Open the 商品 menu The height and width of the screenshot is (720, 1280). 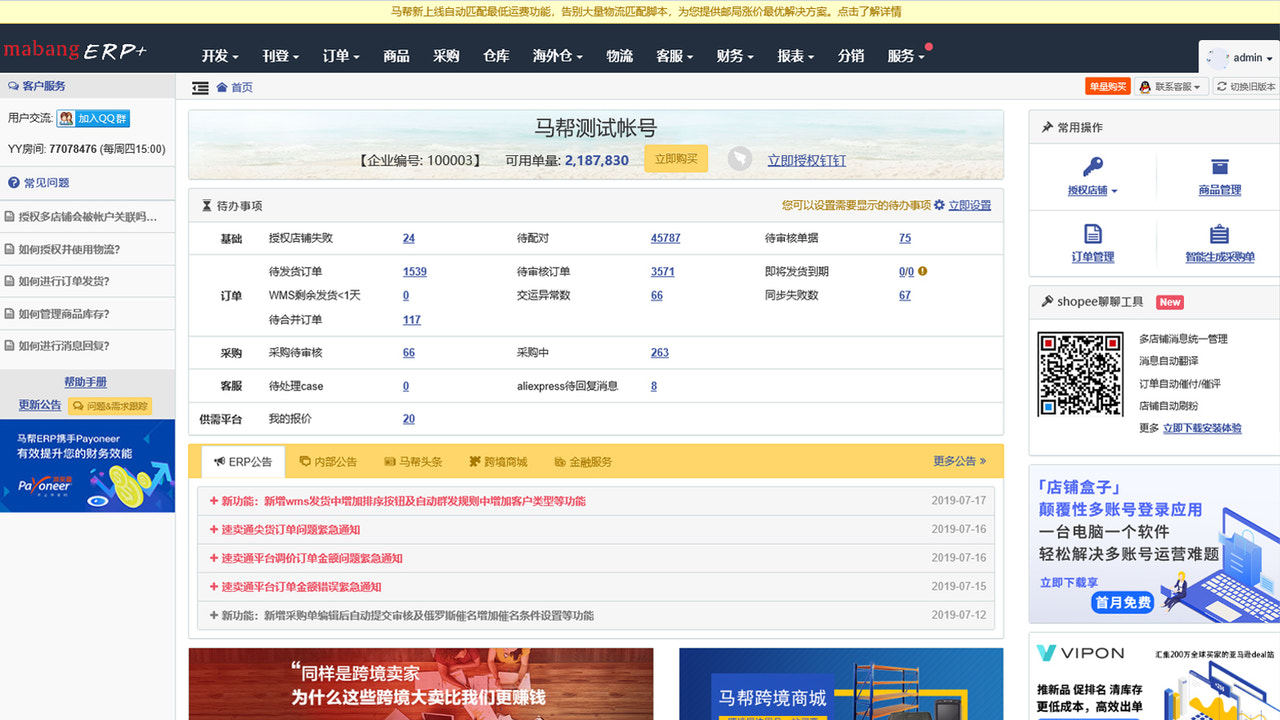point(396,56)
